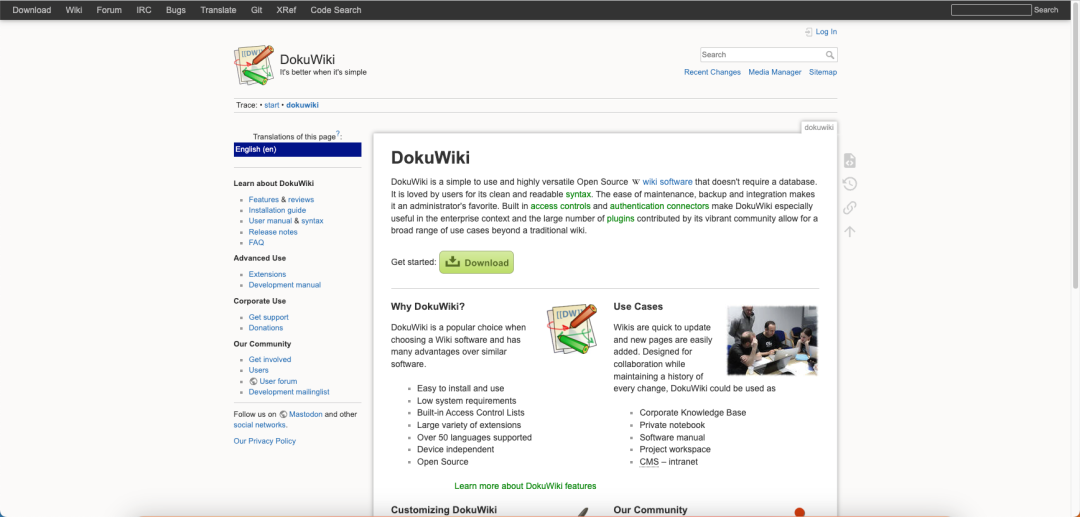Viewport: 1080px width, 517px height.
Task: Open the Users link in Our Community
Action: click(x=258, y=370)
